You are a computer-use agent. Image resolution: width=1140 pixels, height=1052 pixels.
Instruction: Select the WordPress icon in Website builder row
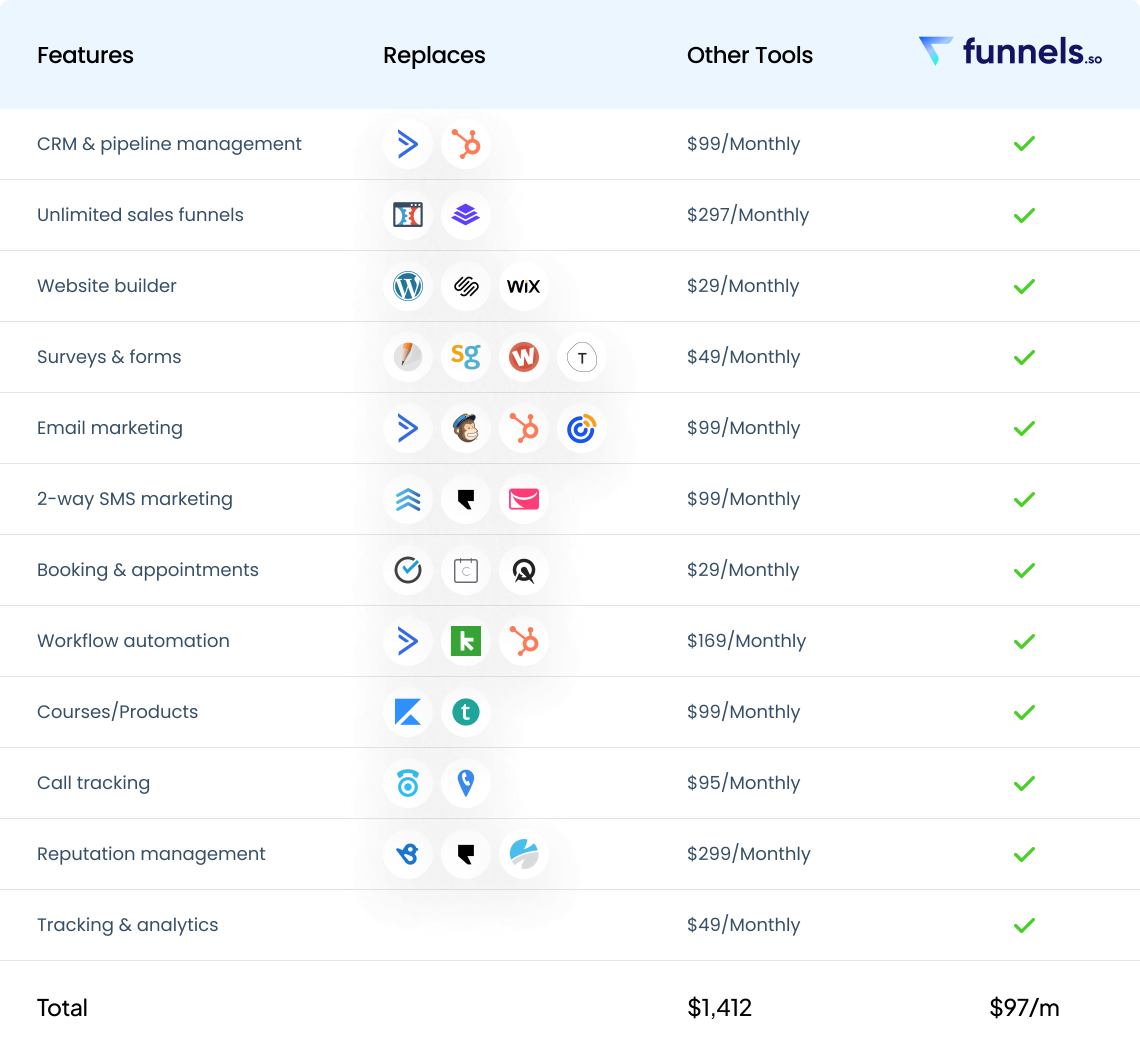[x=407, y=286]
